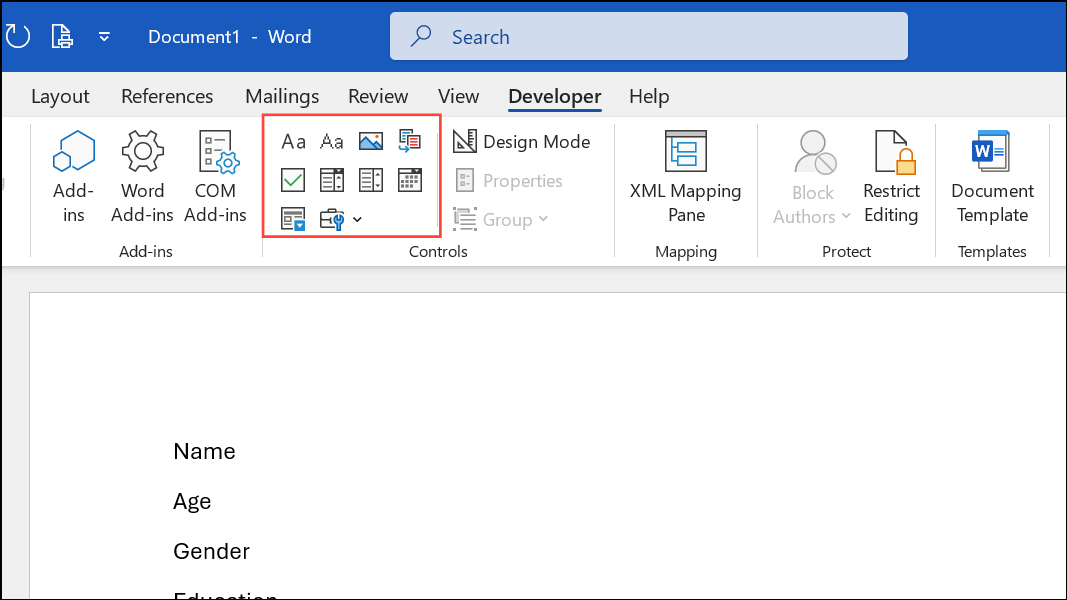This screenshot has height=600, width=1067.
Task: Insert a Plain Text content control
Action: pyautogui.click(x=331, y=141)
